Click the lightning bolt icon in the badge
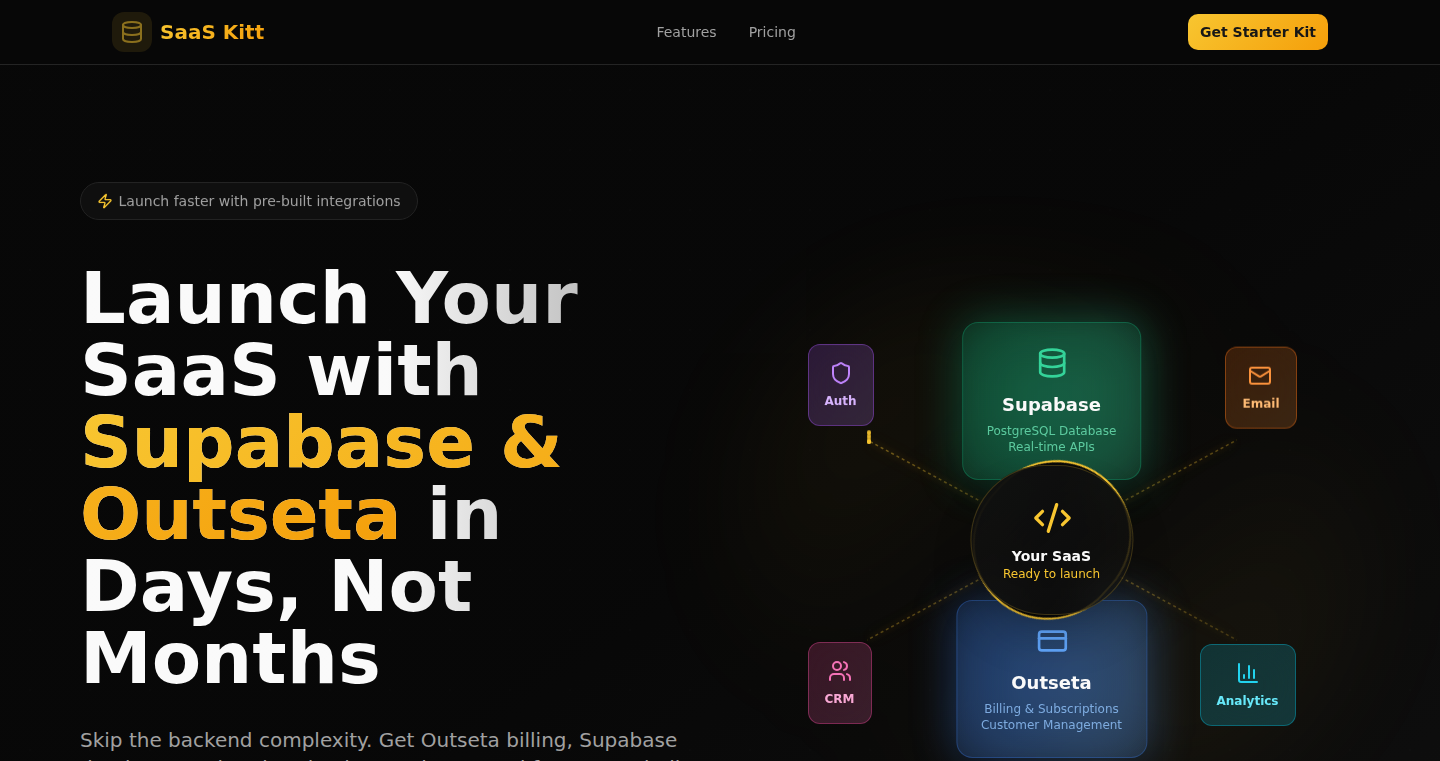1440x761 pixels. coord(105,201)
